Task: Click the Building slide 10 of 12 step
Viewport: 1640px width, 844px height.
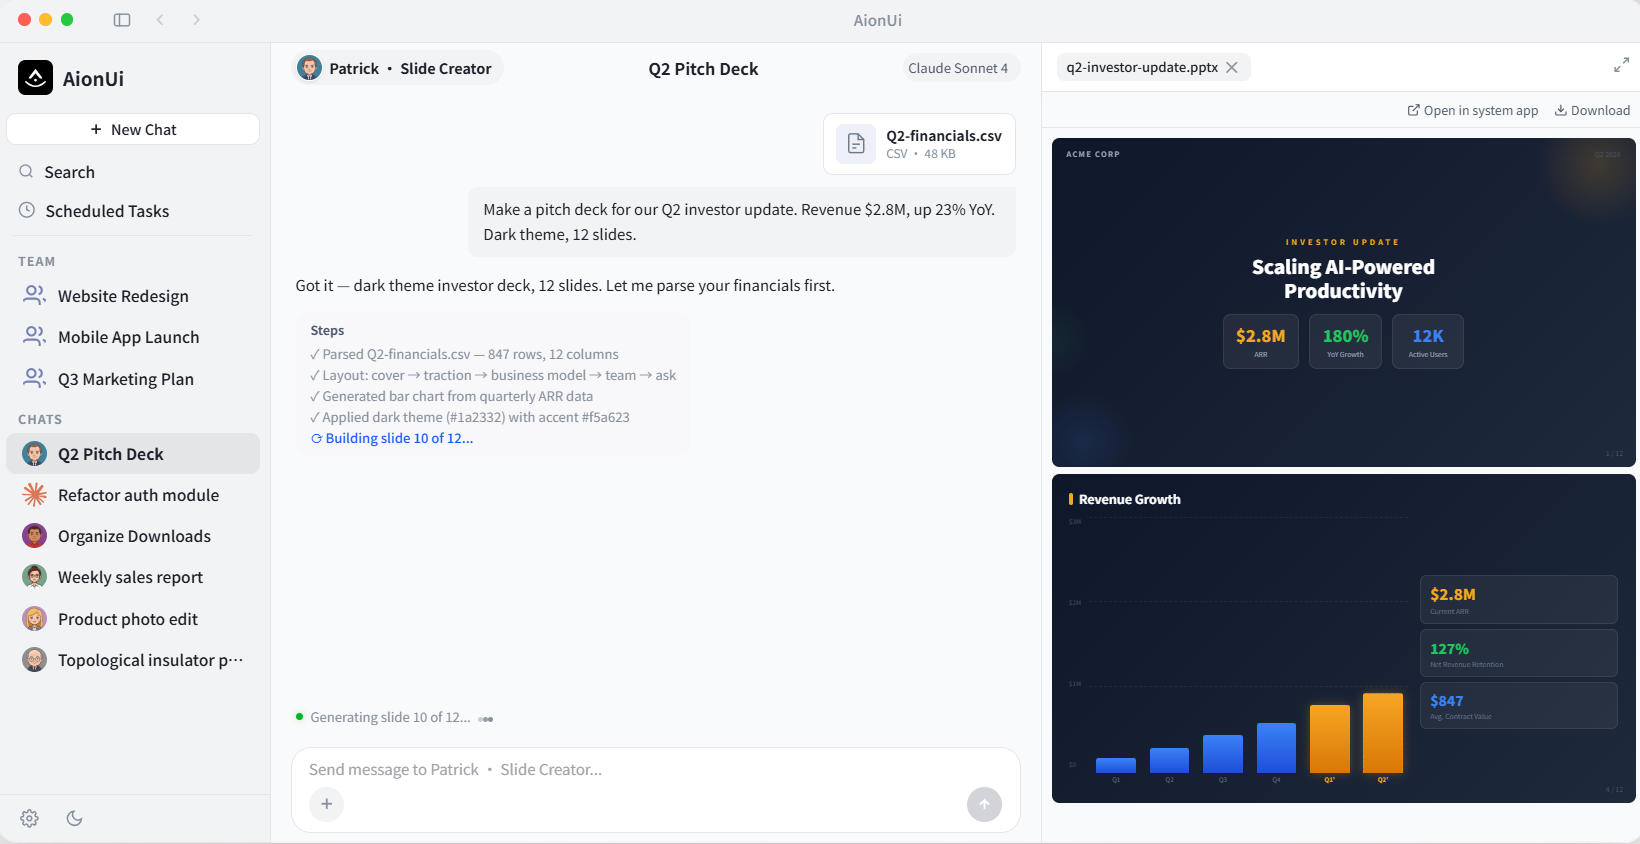Action: click(392, 438)
